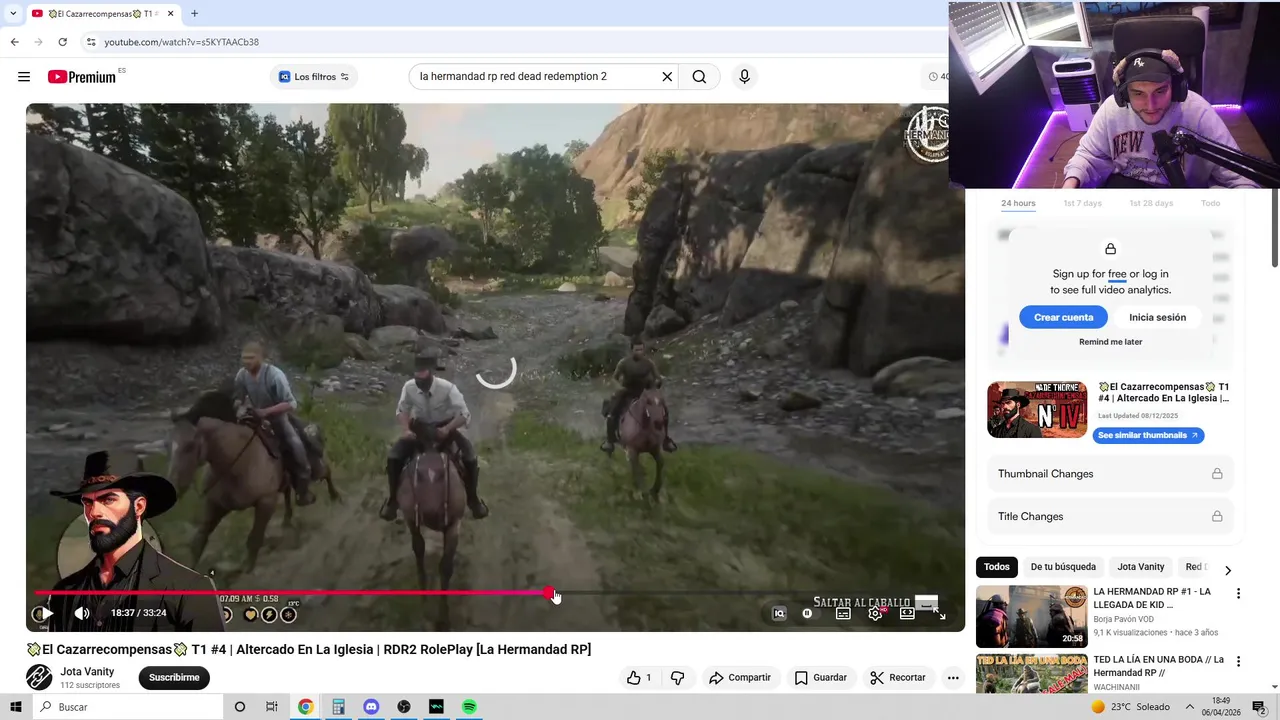Dislike the video with the thumbs-down icon

click(677, 678)
